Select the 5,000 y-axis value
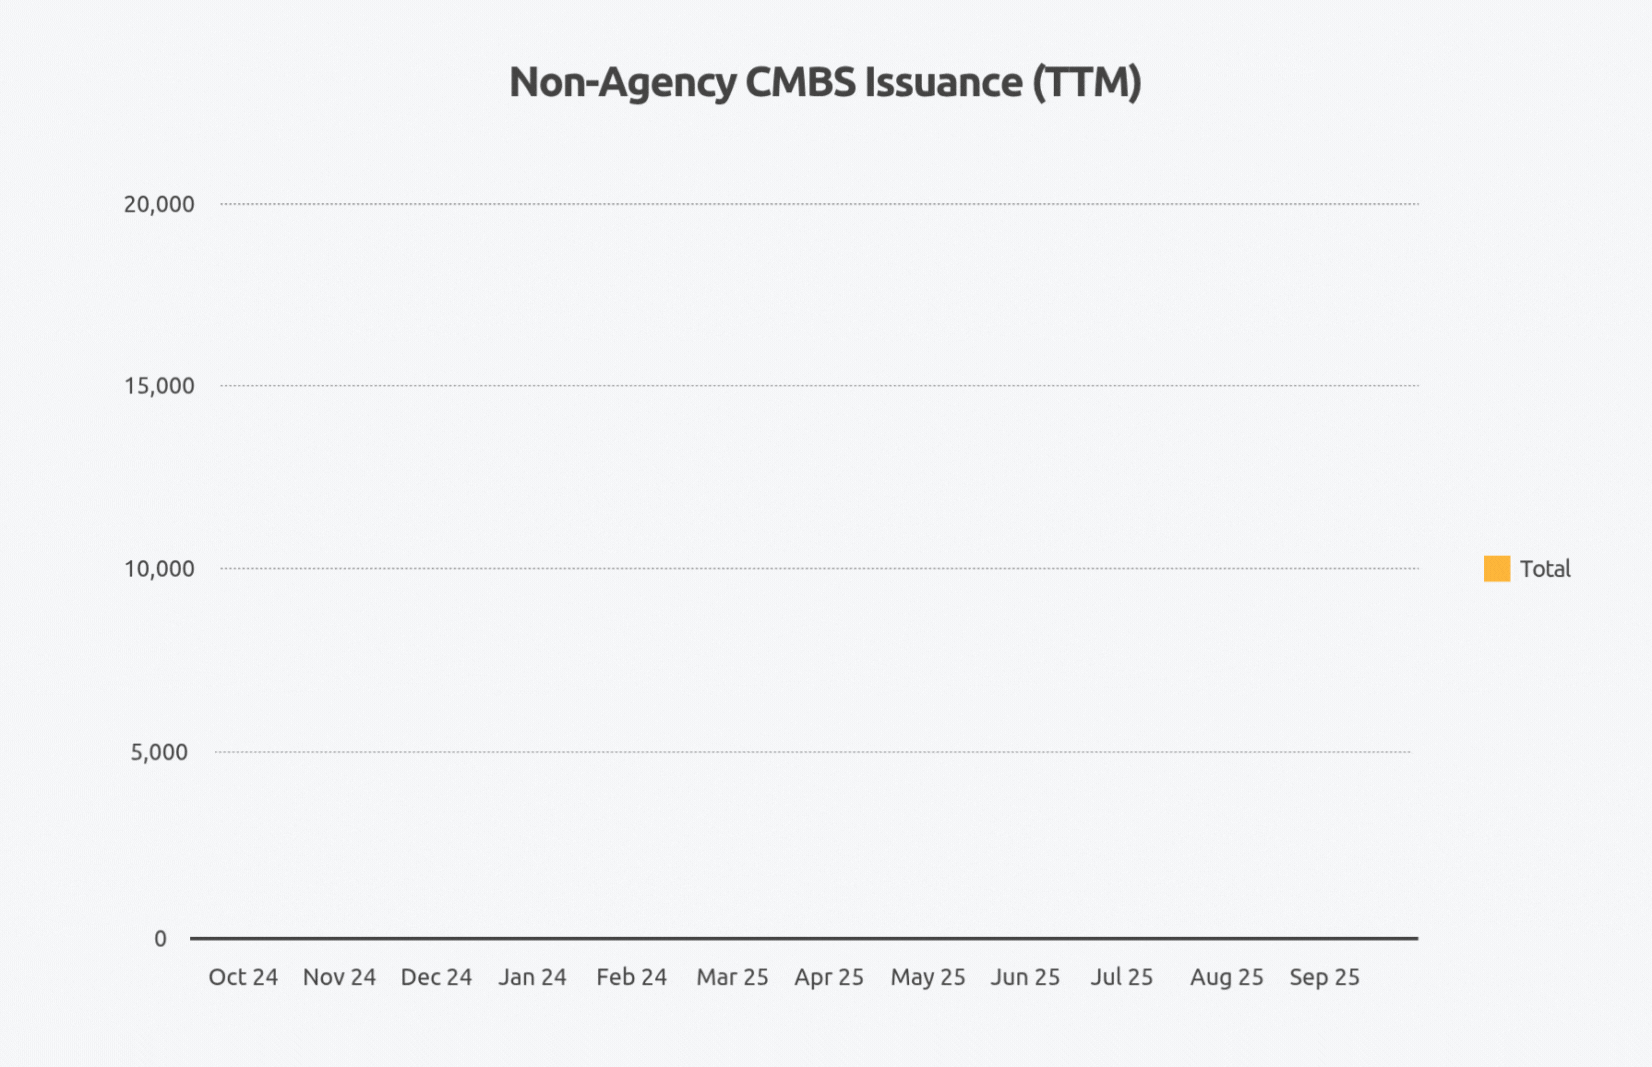The width and height of the screenshot is (1652, 1067). click(x=159, y=752)
